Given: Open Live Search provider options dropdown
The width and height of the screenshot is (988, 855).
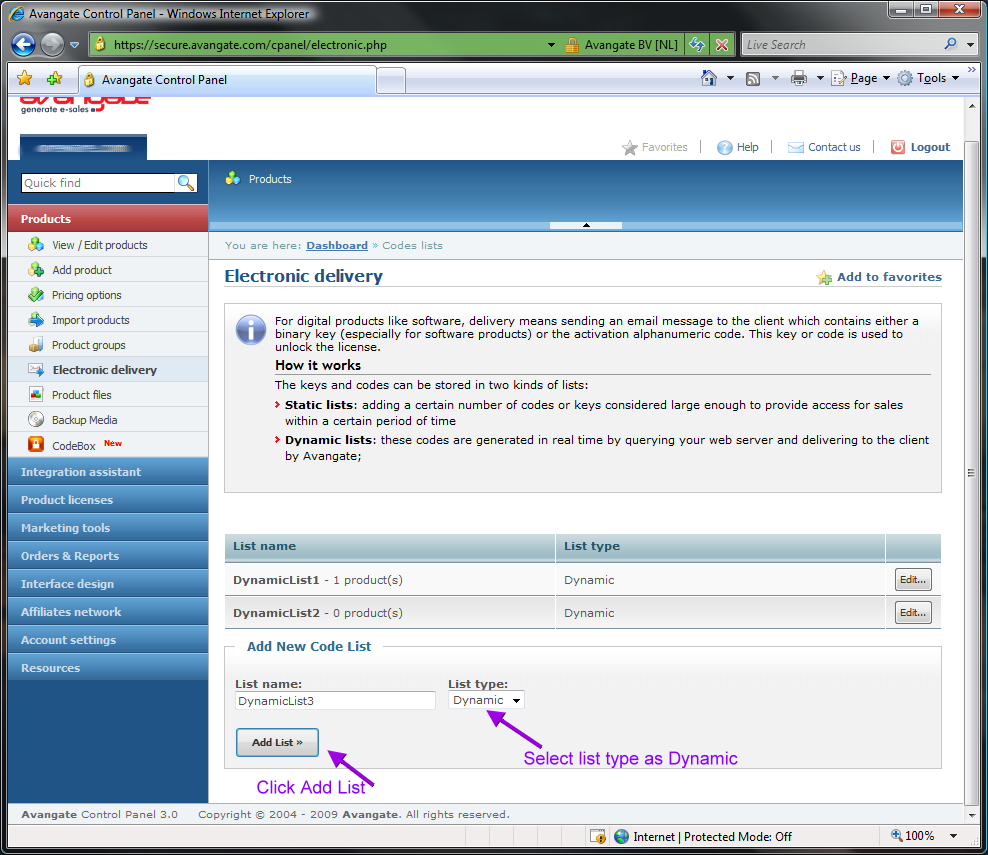Looking at the screenshot, I should pyautogui.click(x=971, y=45).
